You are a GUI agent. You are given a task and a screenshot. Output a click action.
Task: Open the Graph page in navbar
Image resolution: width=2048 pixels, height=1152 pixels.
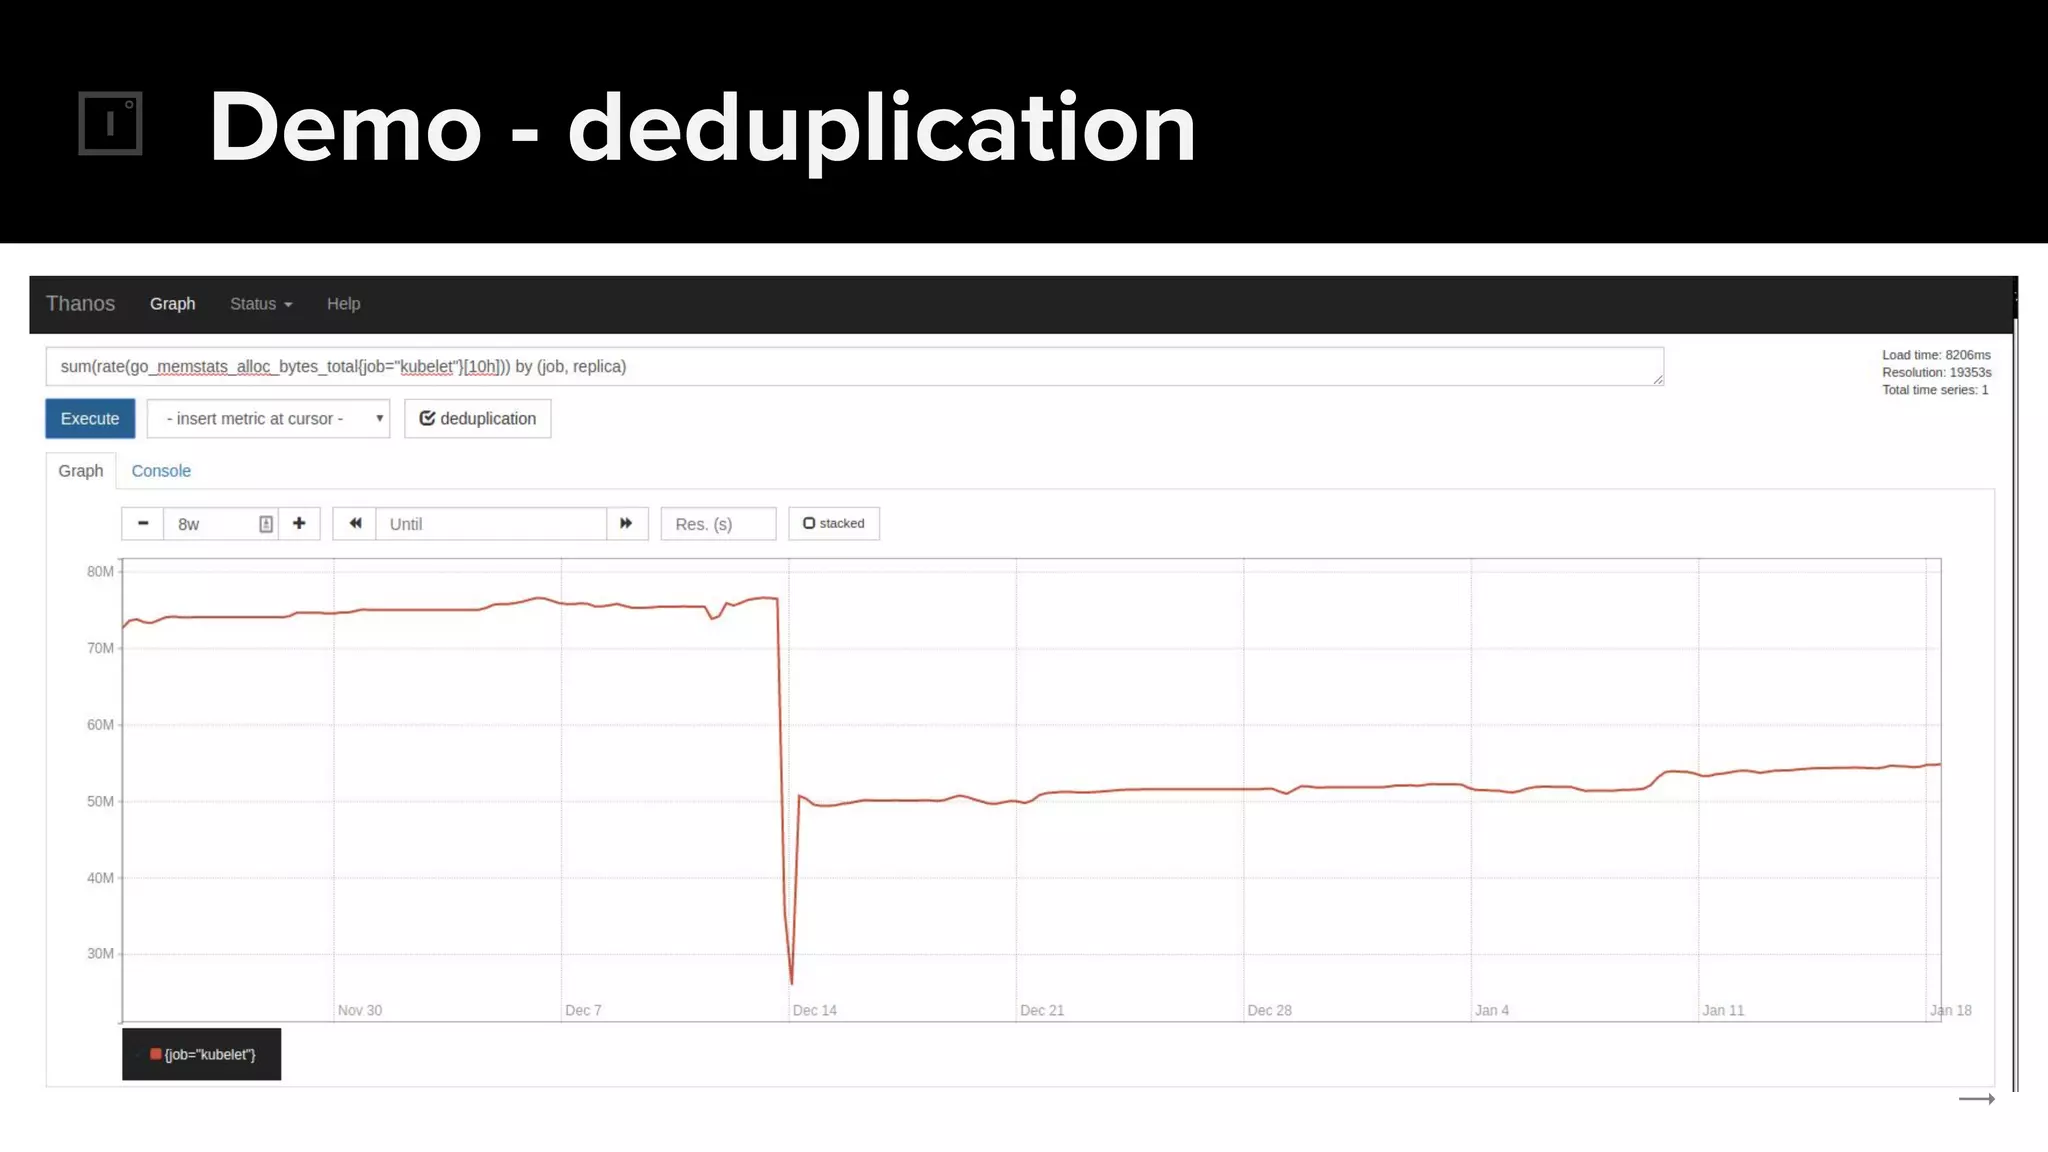(x=173, y=304)
